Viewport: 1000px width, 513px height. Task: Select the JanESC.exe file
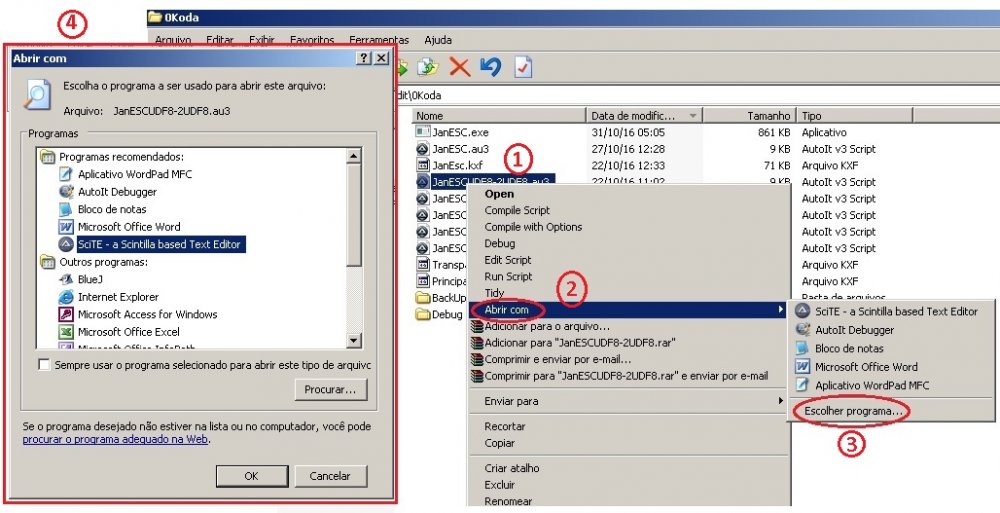click(x=460, y=133)
